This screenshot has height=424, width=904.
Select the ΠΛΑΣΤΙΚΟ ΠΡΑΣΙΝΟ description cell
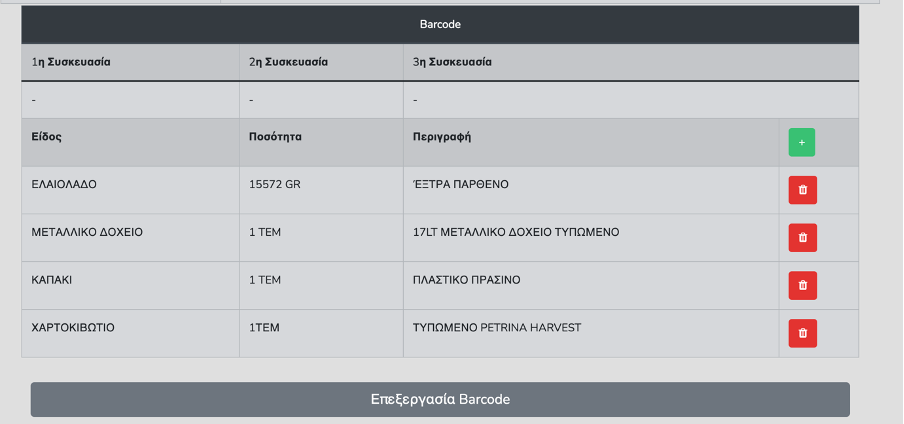[x=591, y=286]
